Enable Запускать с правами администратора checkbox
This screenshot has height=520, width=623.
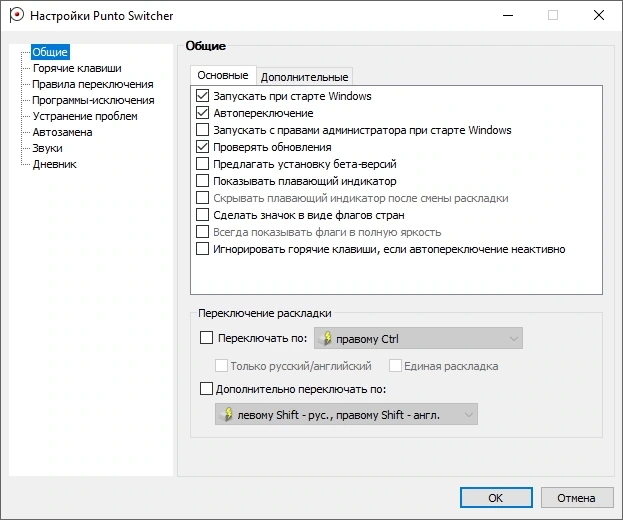(203, 130)
